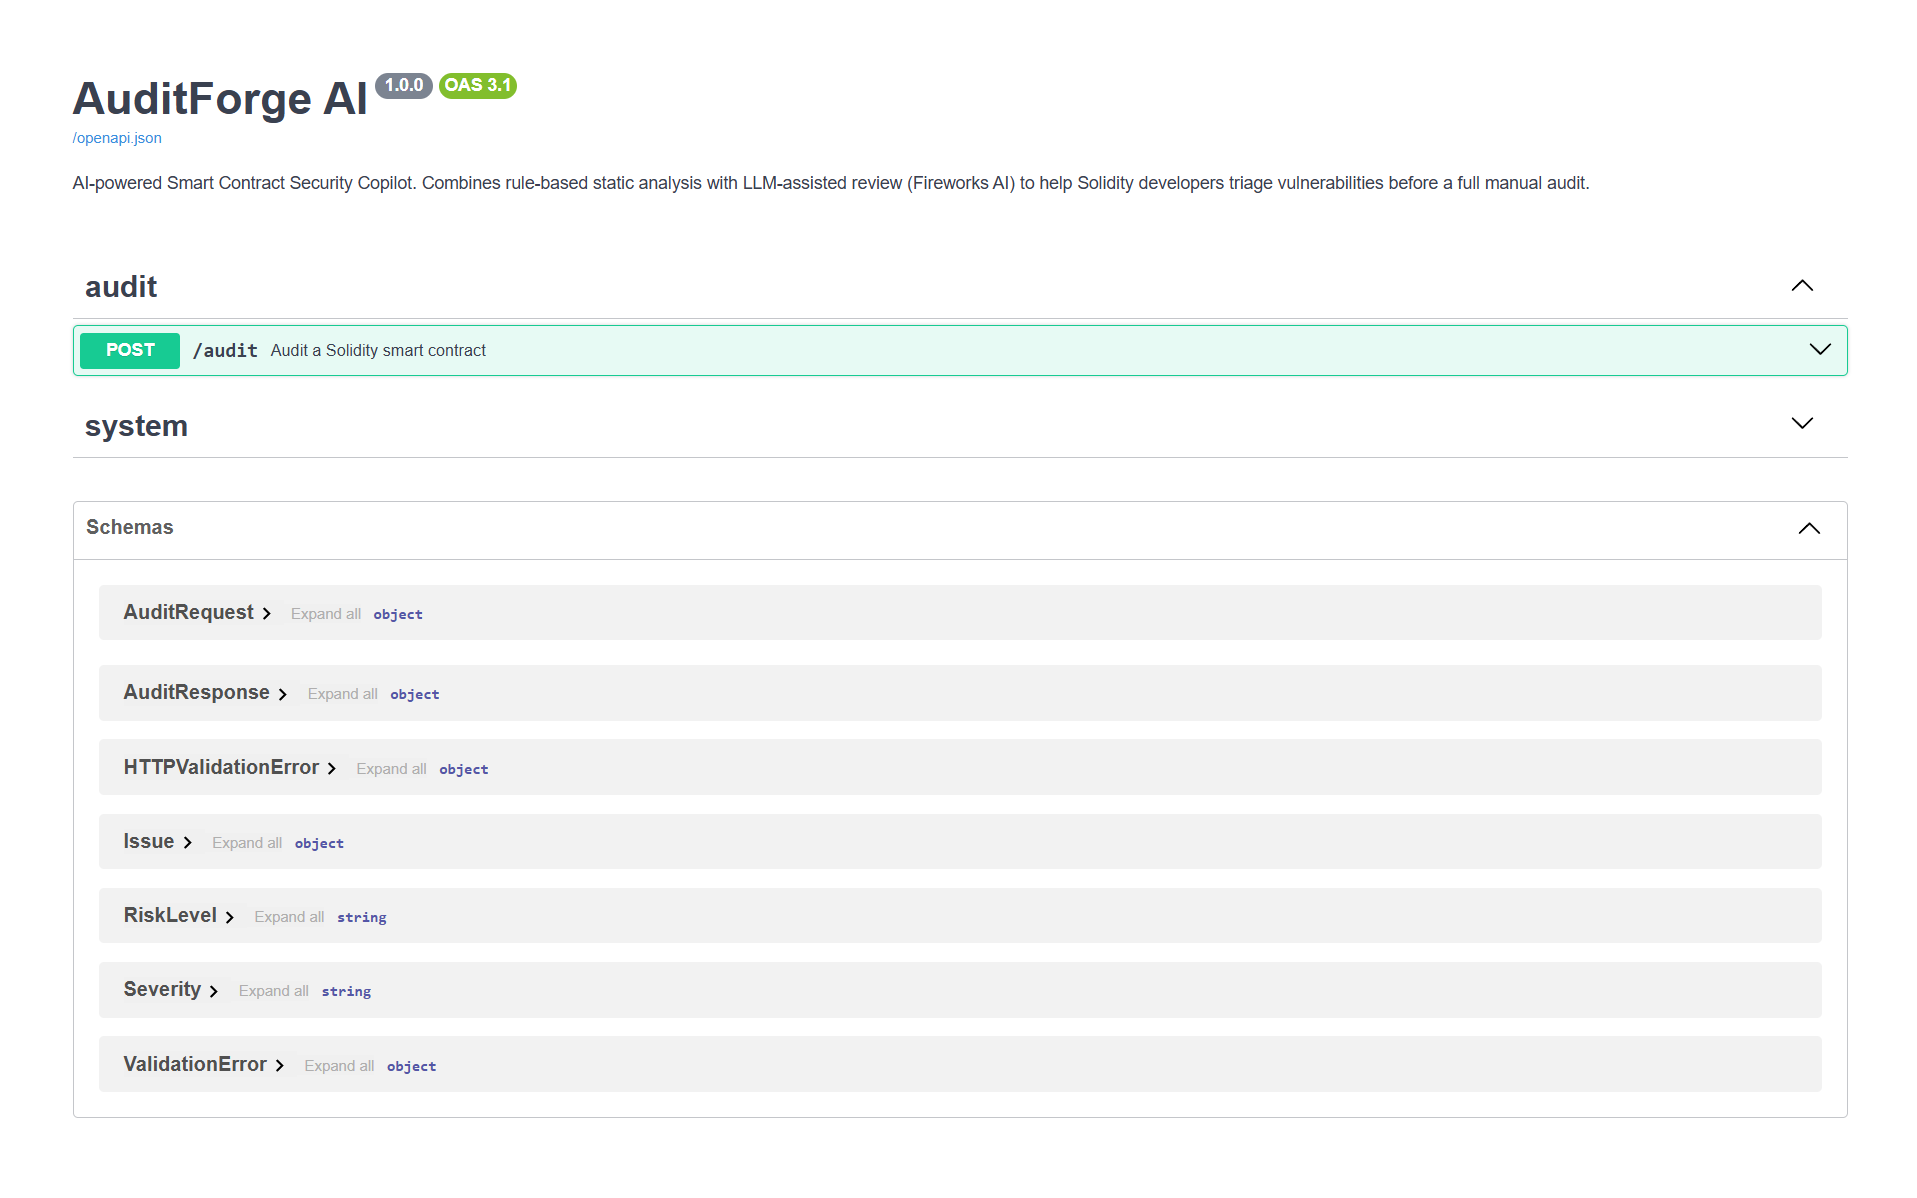Click the AuditForge AI title
The height and width of the screenshot is (1198, 1917).
pyautogui.click(x=220, y=98)
